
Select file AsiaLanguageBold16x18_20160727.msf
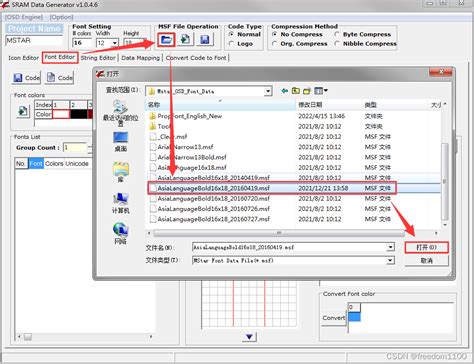point(210,219)
